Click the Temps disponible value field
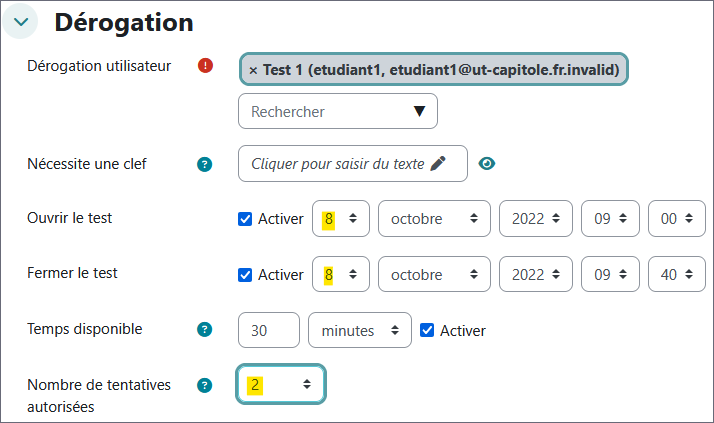The image size is (714, 423). point(269,330)
